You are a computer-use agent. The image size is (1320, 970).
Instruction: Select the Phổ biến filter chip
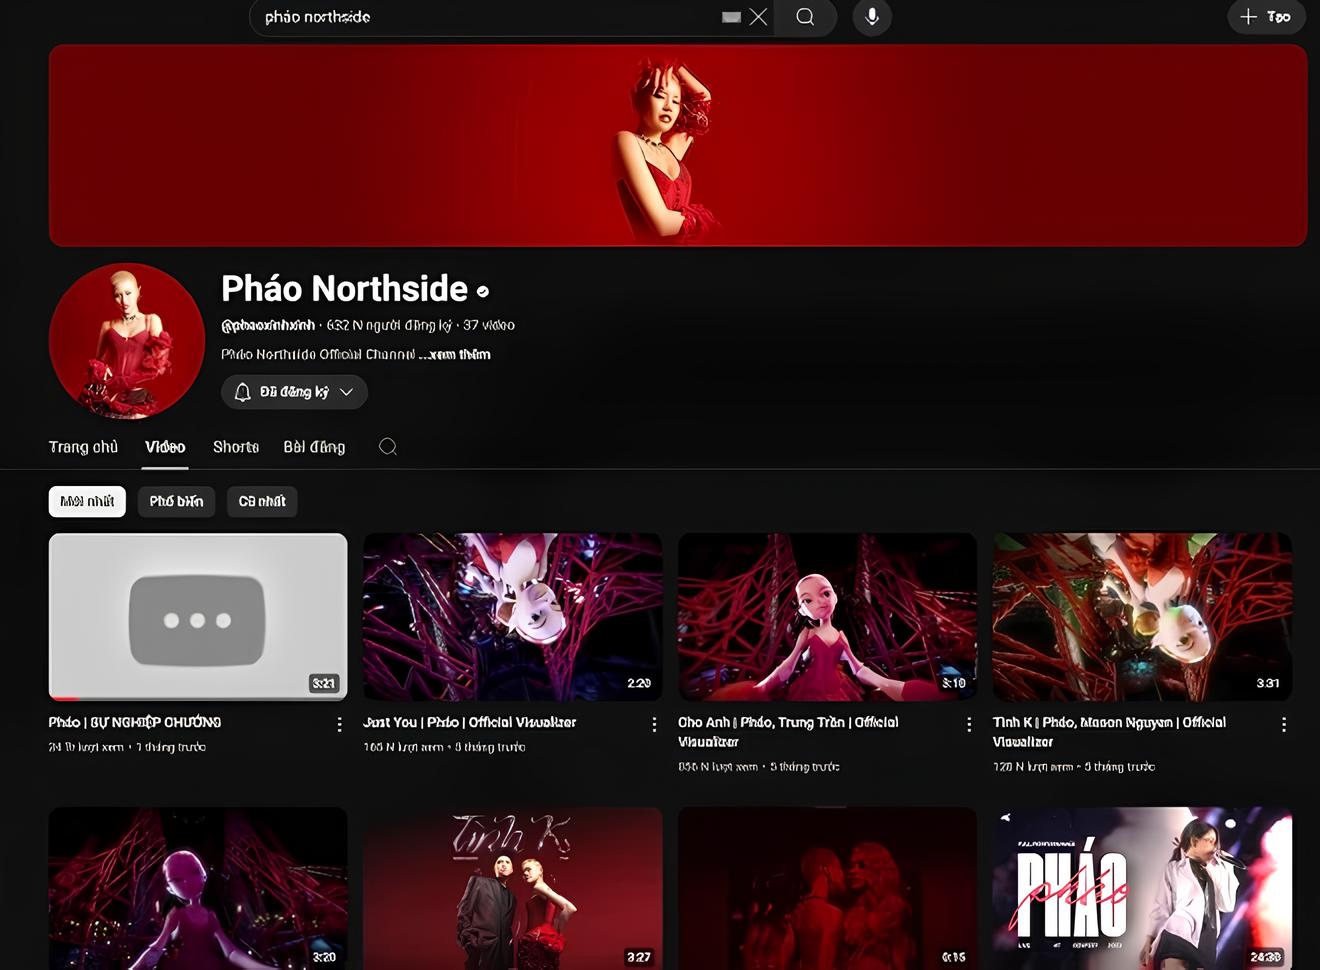click(176, 502)
